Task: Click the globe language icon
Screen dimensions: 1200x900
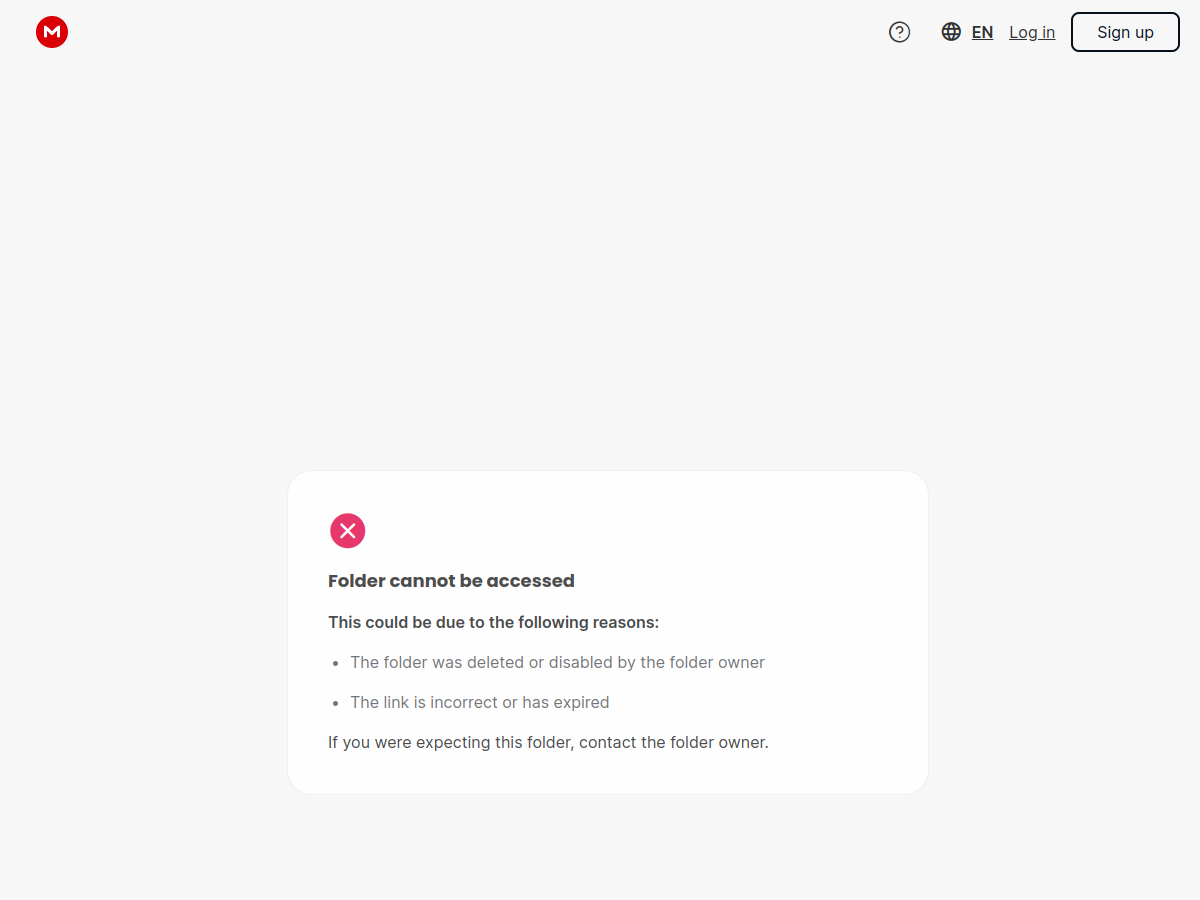Action: point(951,32)
